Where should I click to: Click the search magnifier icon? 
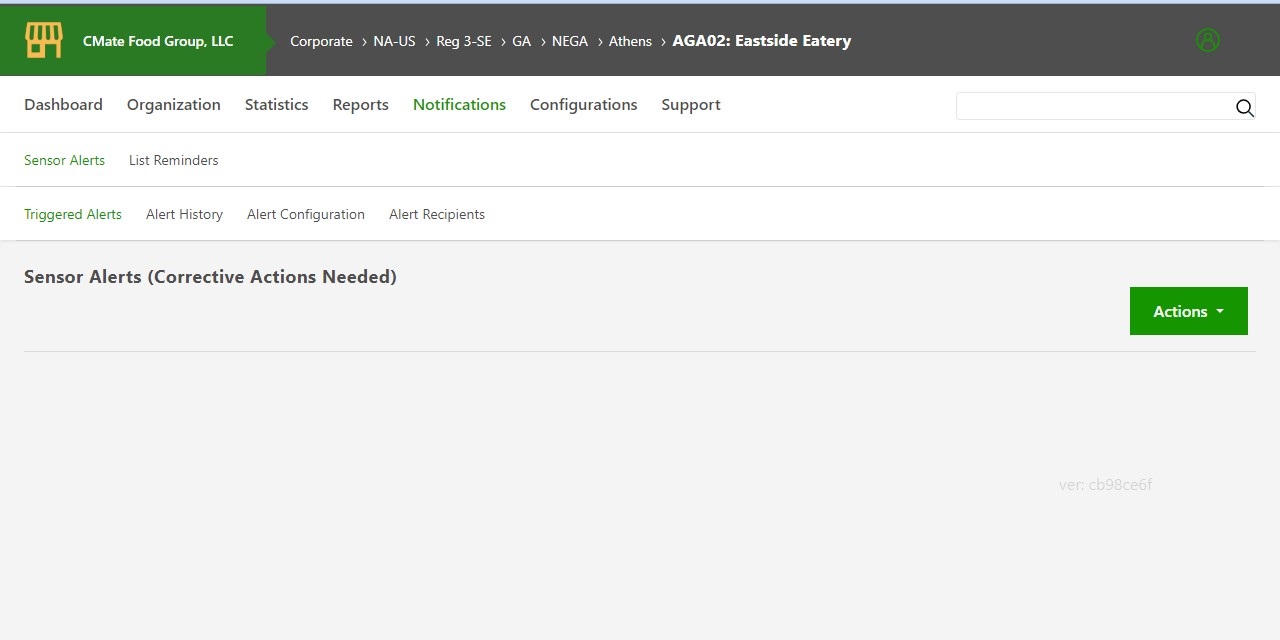1244,108
